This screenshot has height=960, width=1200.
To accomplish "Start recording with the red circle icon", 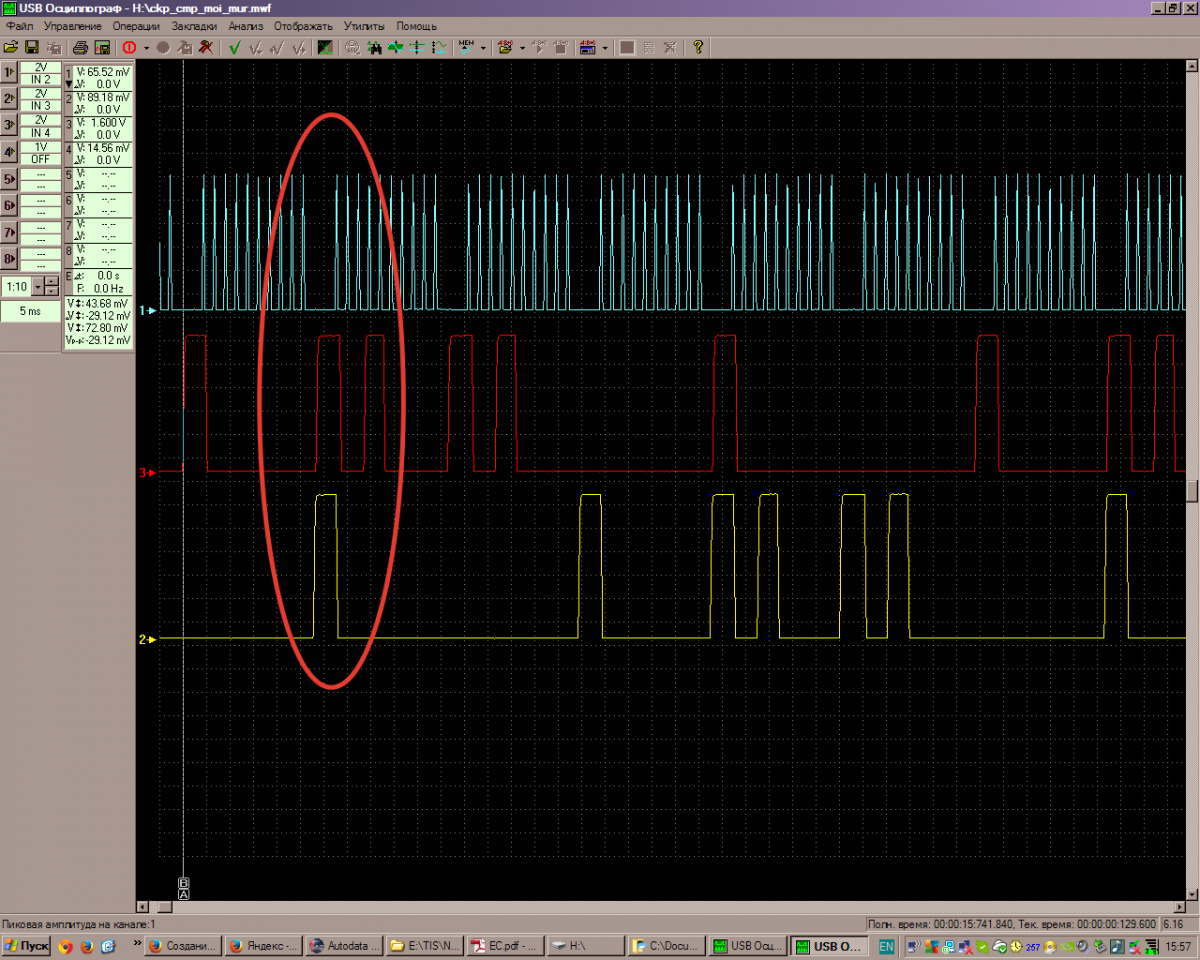I will 129,47.
